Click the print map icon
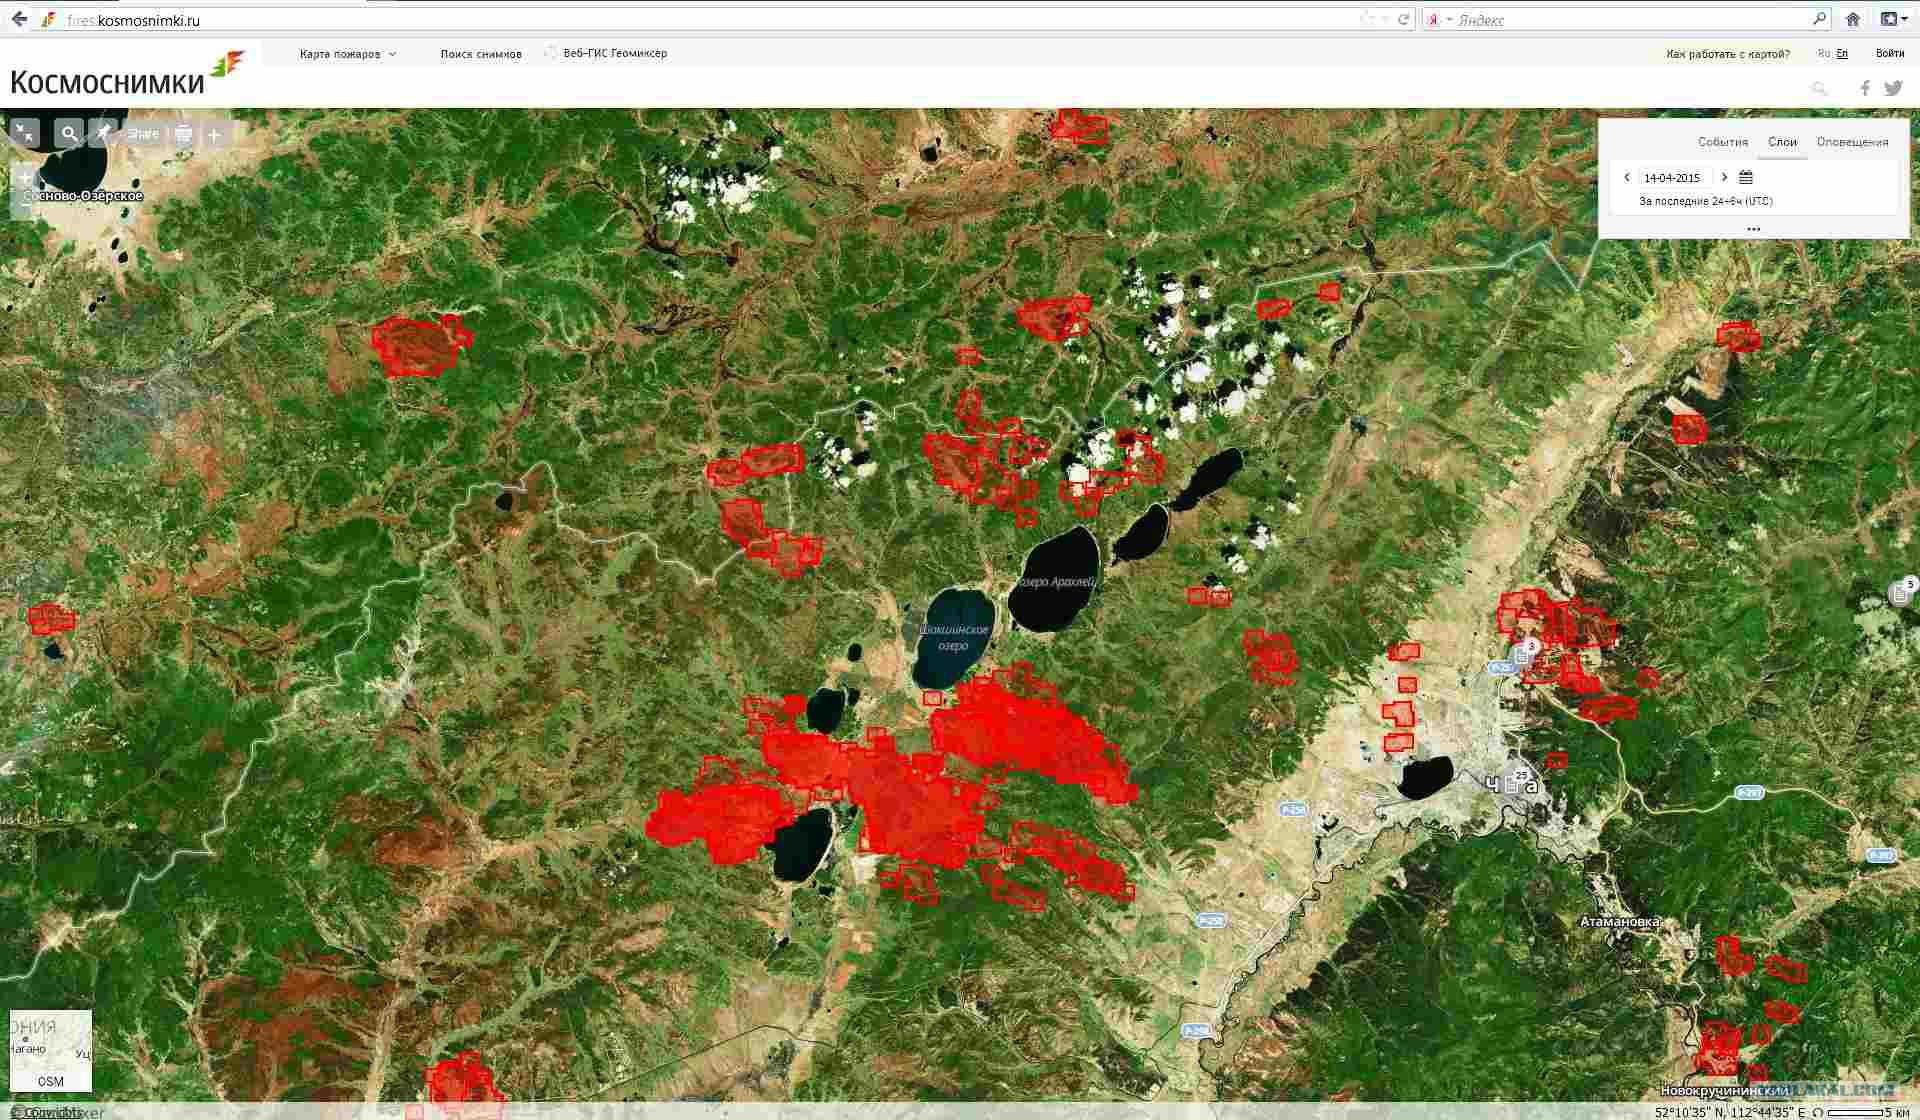The width and height of the screenshot is (1920, 1120). coord(183,134)
